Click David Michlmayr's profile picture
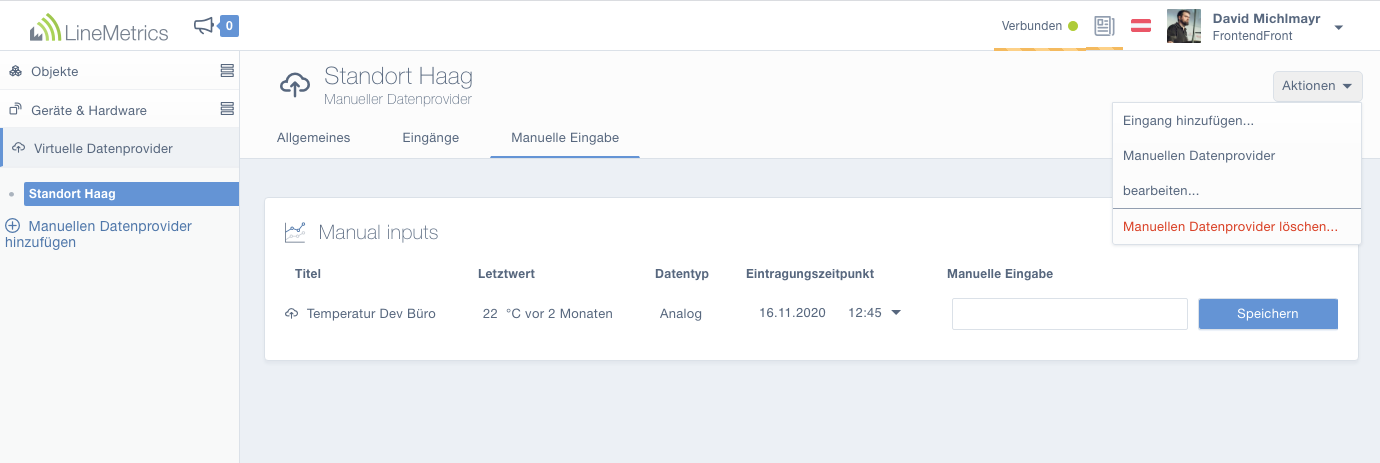This screenshot has height=463, width=1380. 1184,26
